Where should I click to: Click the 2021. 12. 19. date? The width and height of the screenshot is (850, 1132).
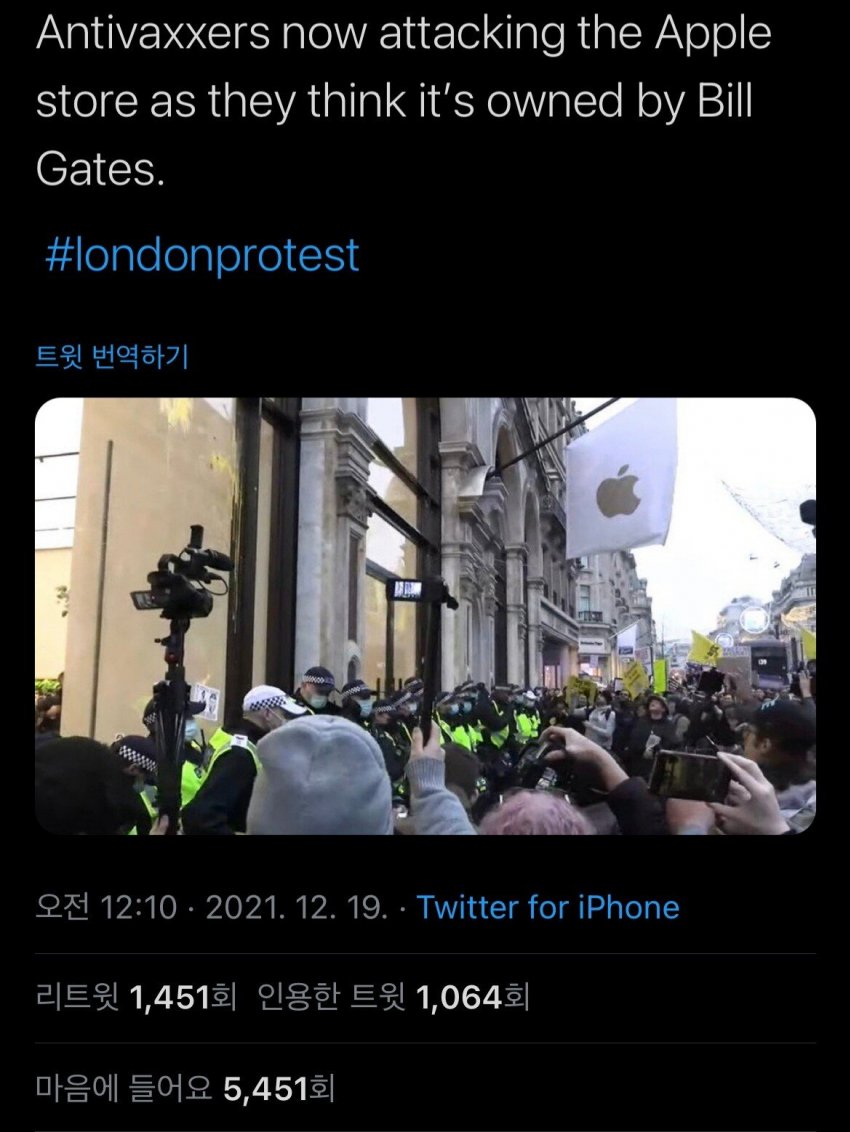[x=297, y=907]
